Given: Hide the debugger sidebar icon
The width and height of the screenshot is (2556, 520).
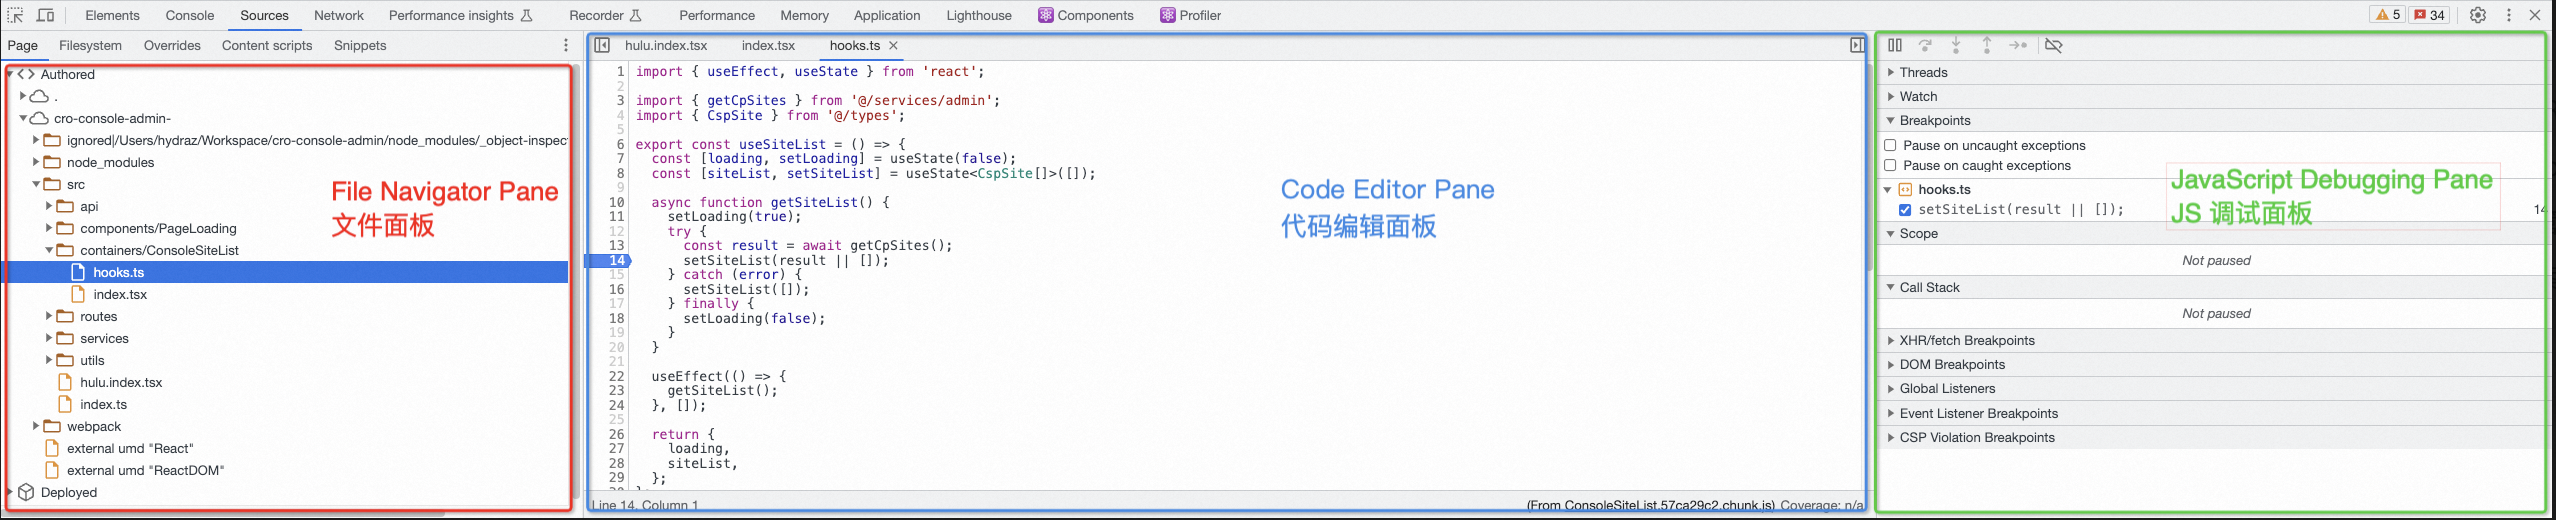Looking at the screenshot, I should tap(1857, 45).
